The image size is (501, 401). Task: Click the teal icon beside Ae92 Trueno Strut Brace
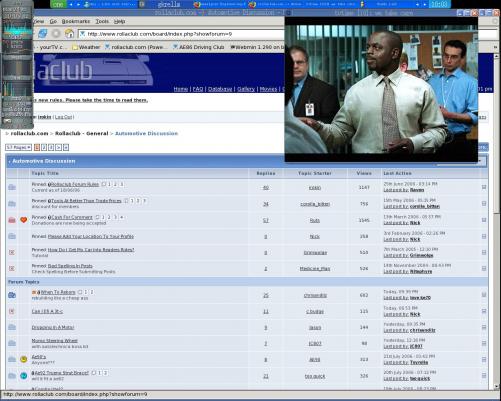pos(24,376)
